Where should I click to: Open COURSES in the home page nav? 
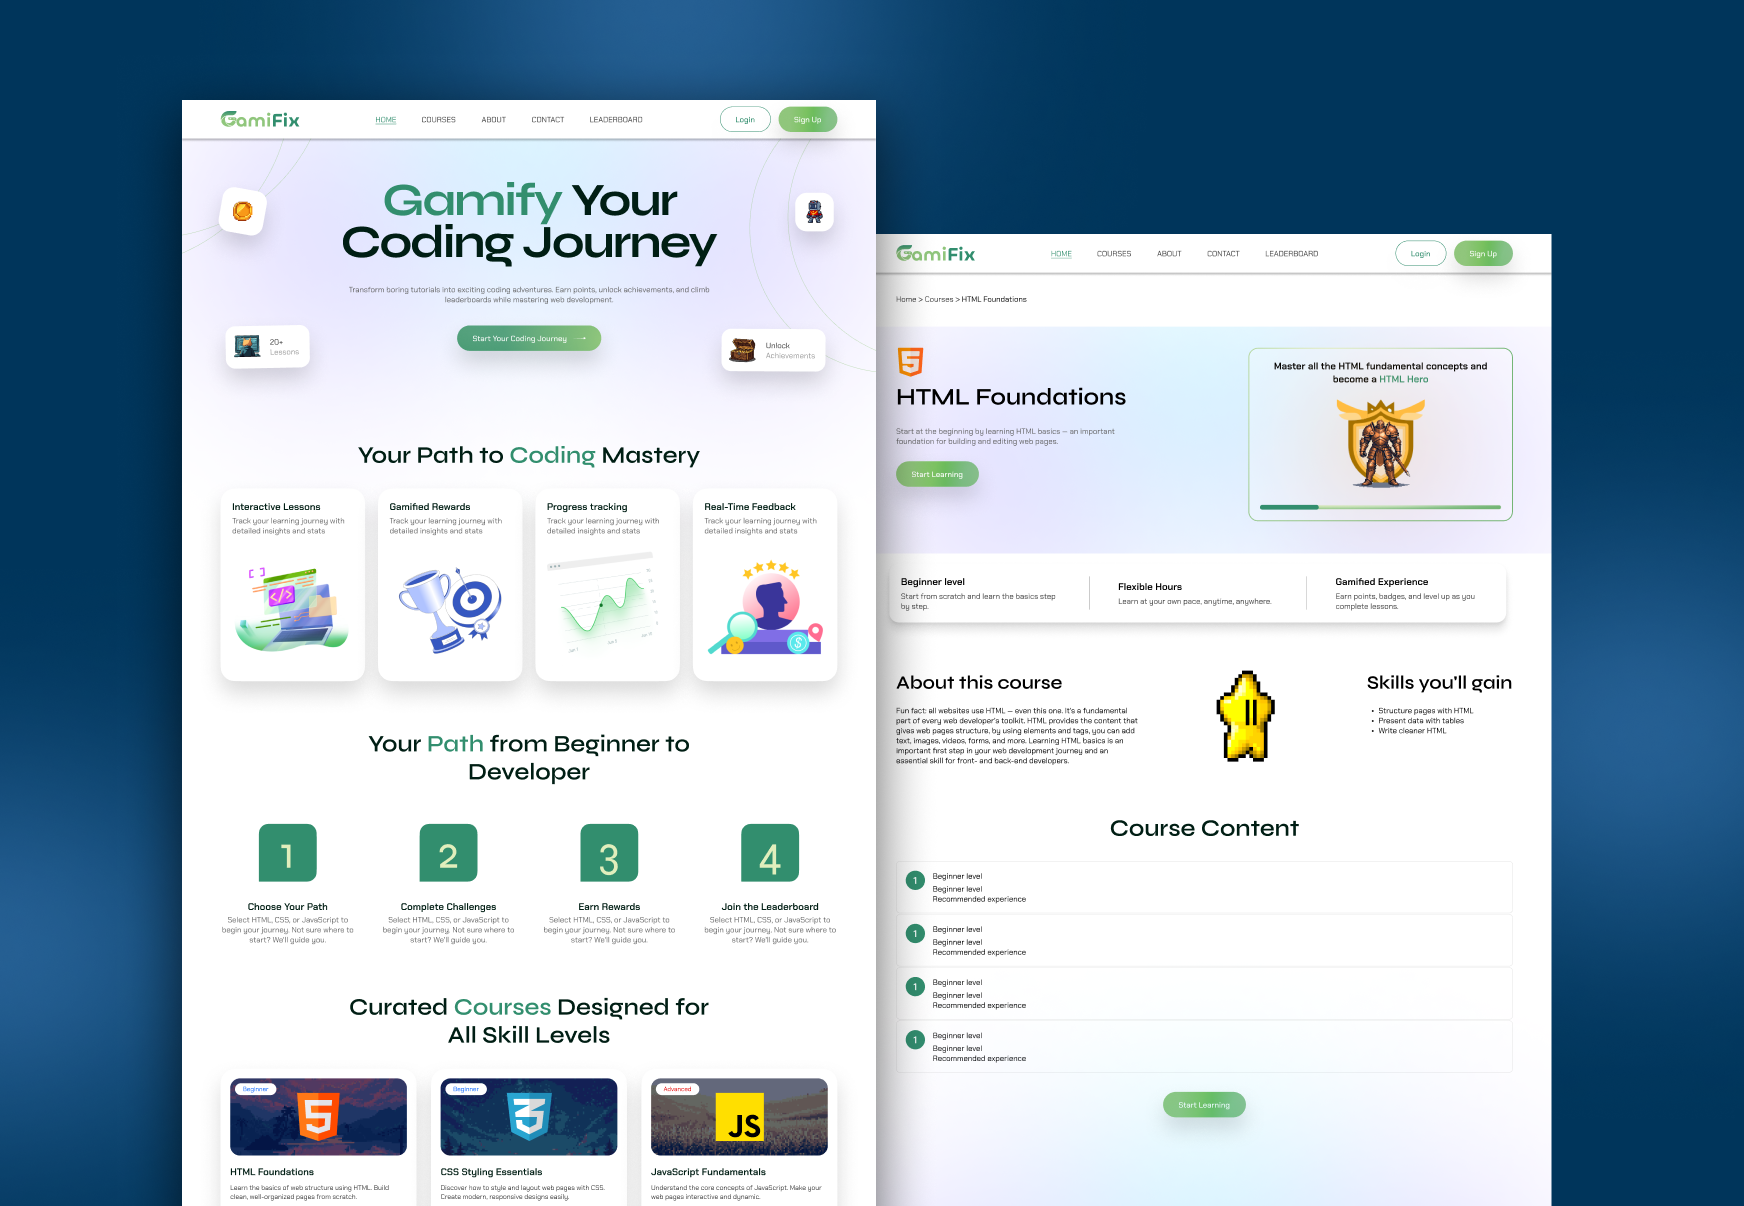(438, 120)
